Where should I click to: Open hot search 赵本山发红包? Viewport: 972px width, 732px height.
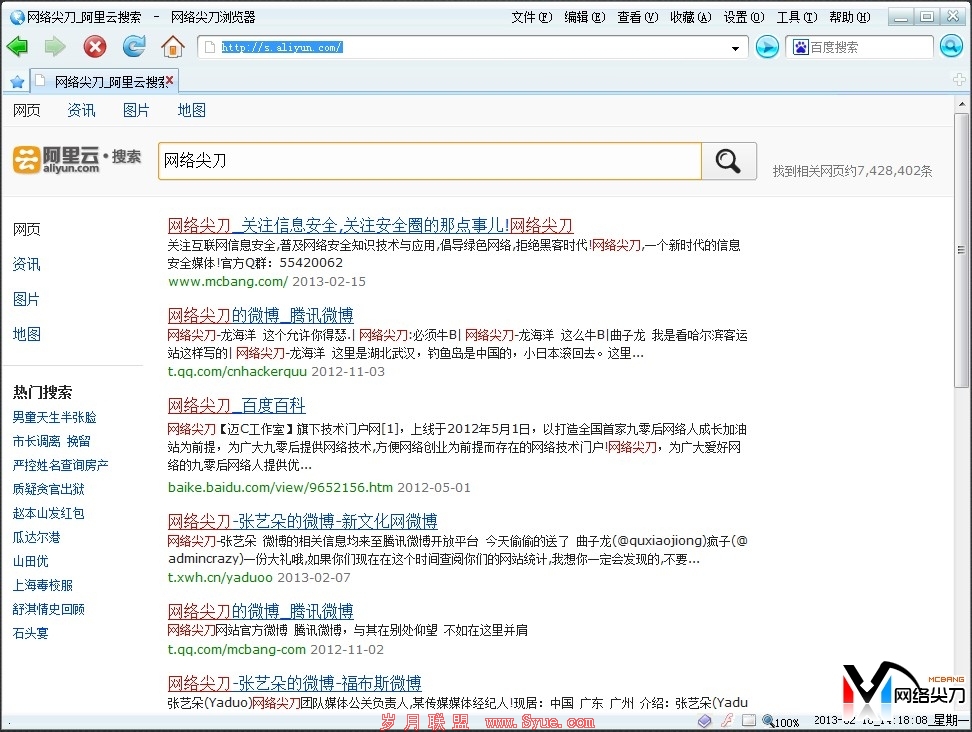[x=48, y=513]
